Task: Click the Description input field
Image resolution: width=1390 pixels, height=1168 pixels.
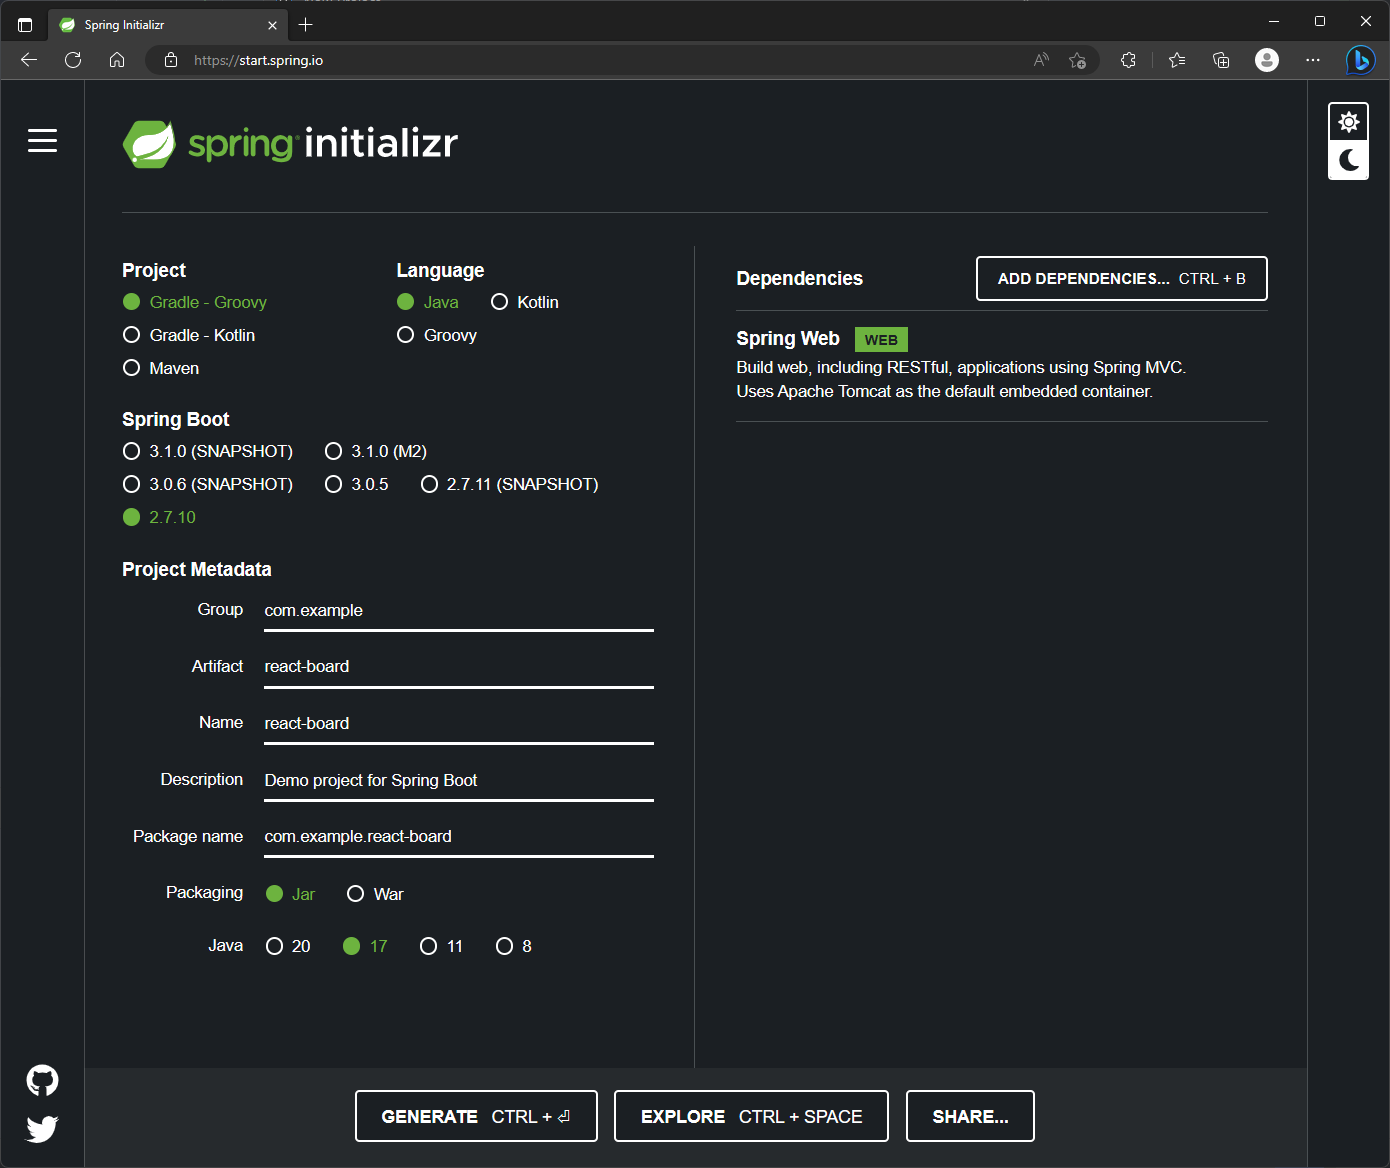Action: click(459, 780)
